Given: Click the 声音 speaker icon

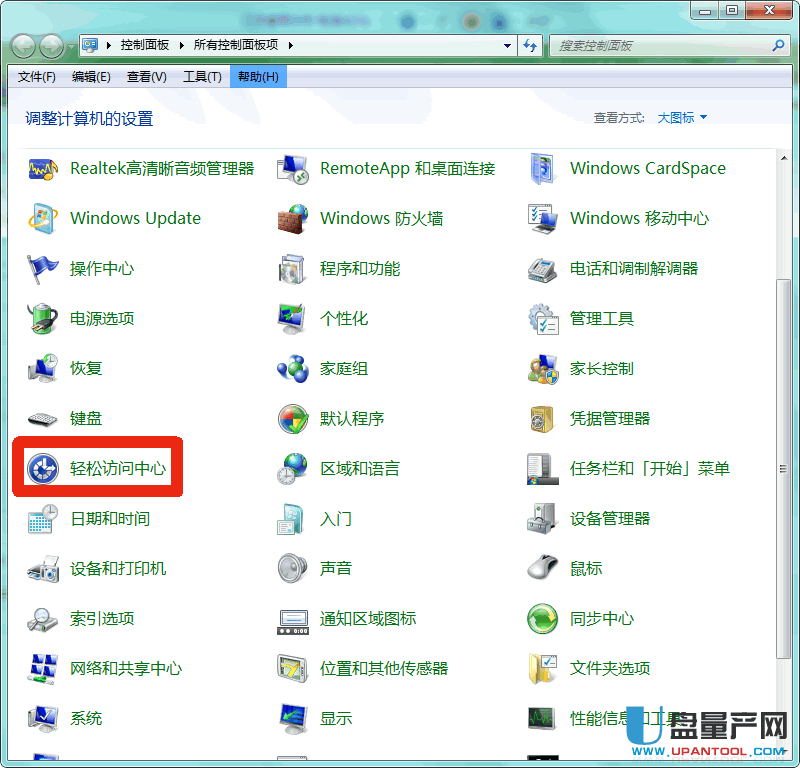Looking at the screenshot, I should point(293,569).
